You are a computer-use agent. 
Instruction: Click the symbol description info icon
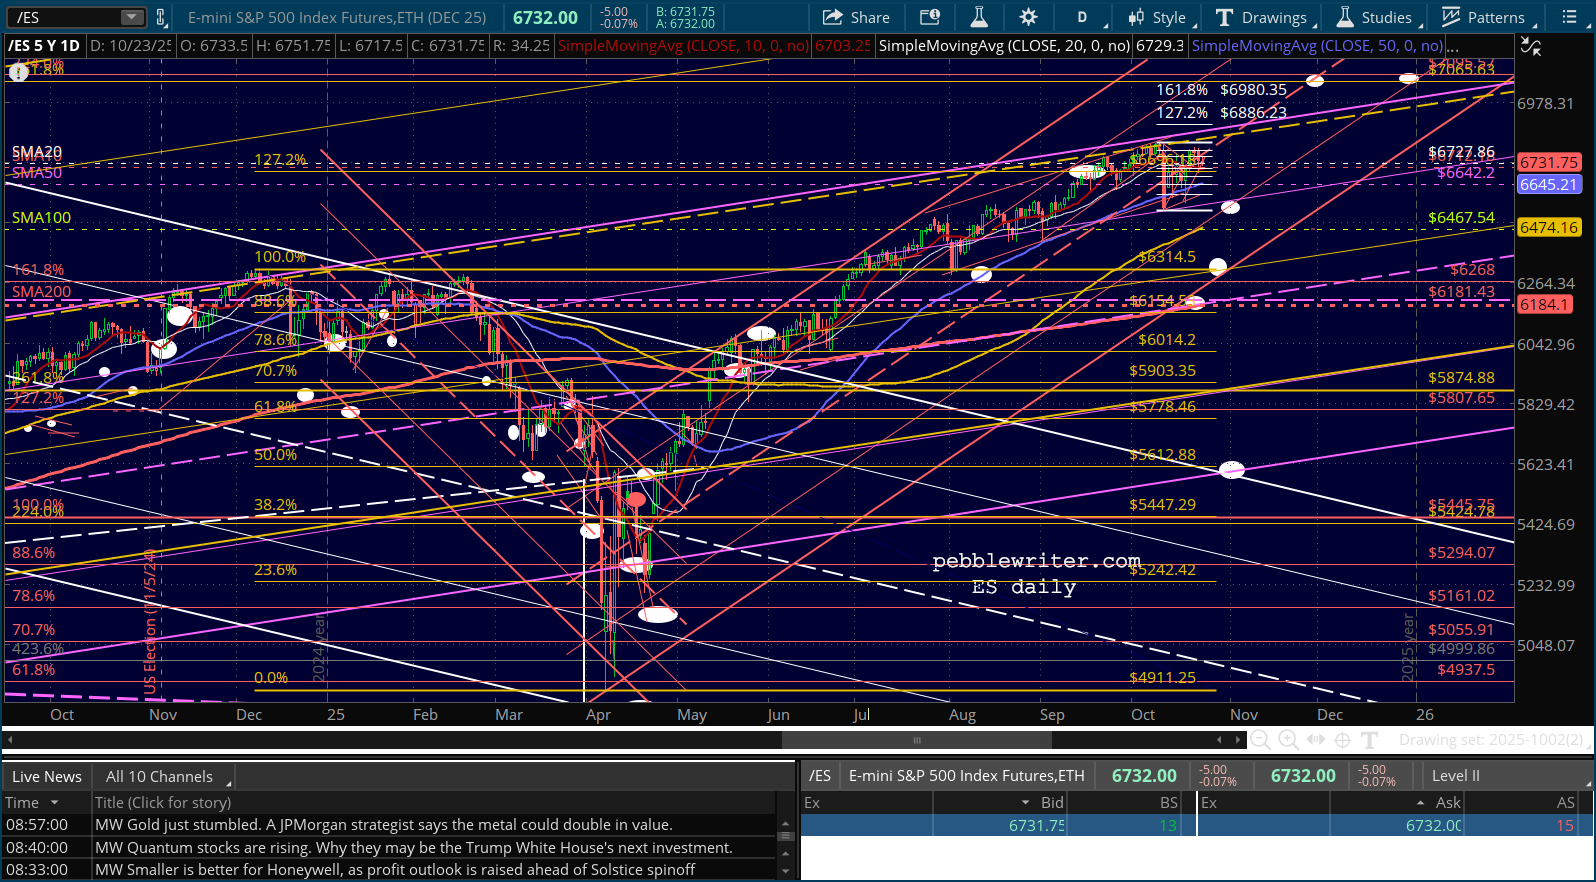click(x=930, y=17)
